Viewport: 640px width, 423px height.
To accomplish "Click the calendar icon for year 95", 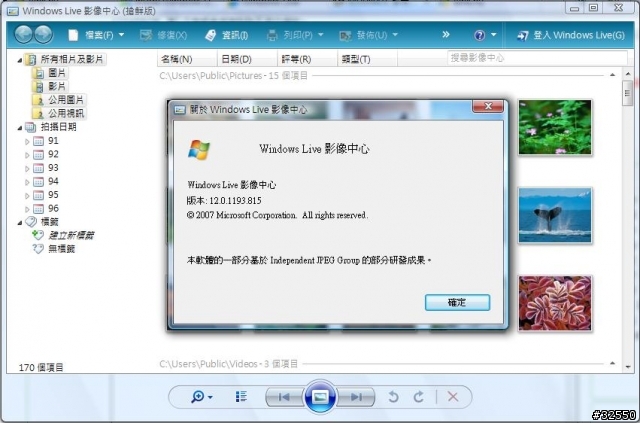I will [38, 195].
